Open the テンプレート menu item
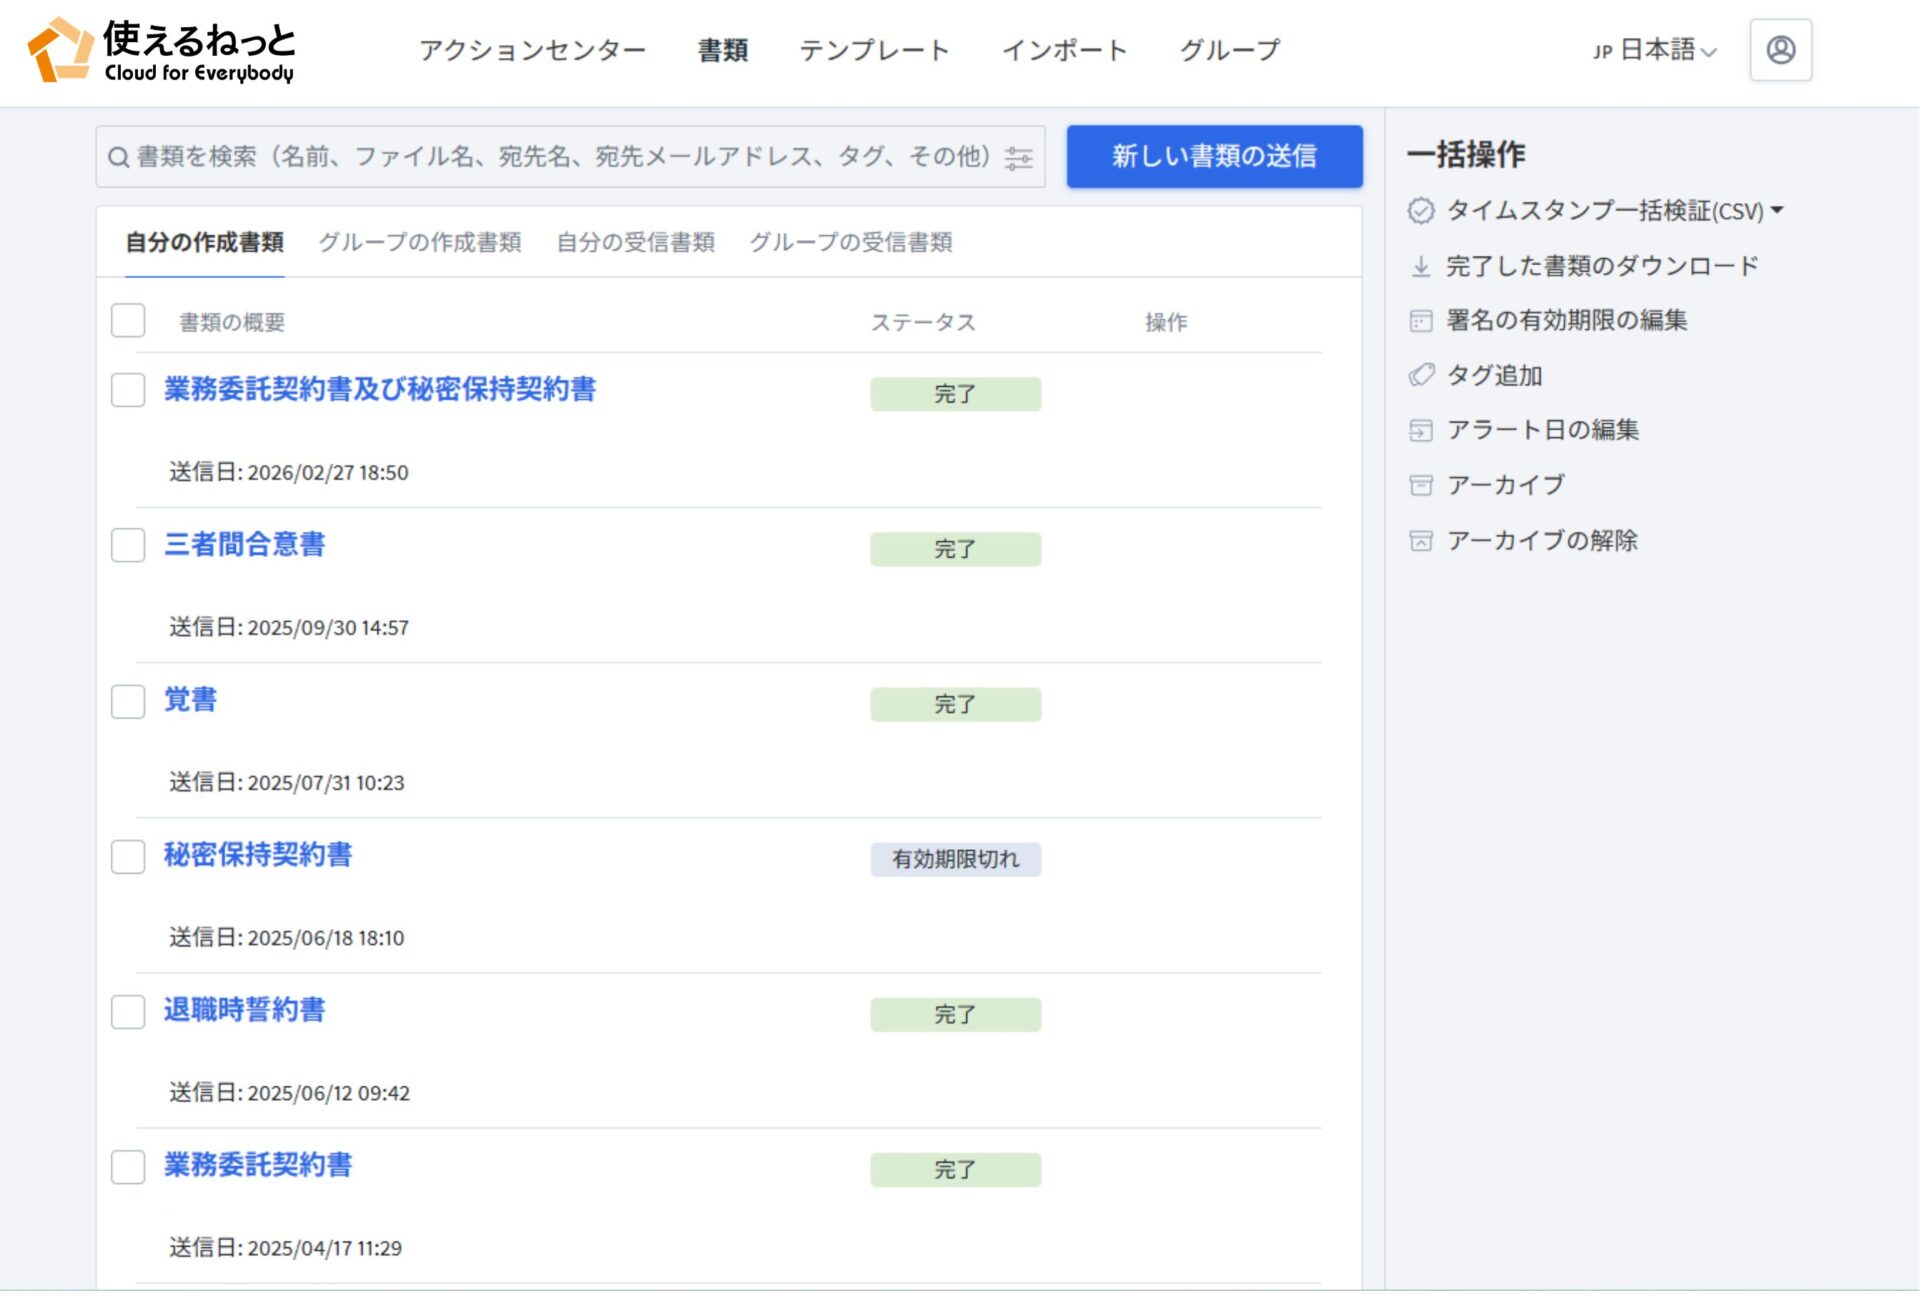Image resolution: width=1920 pixels, height=1291 pixels. click(x=874, y=50)
